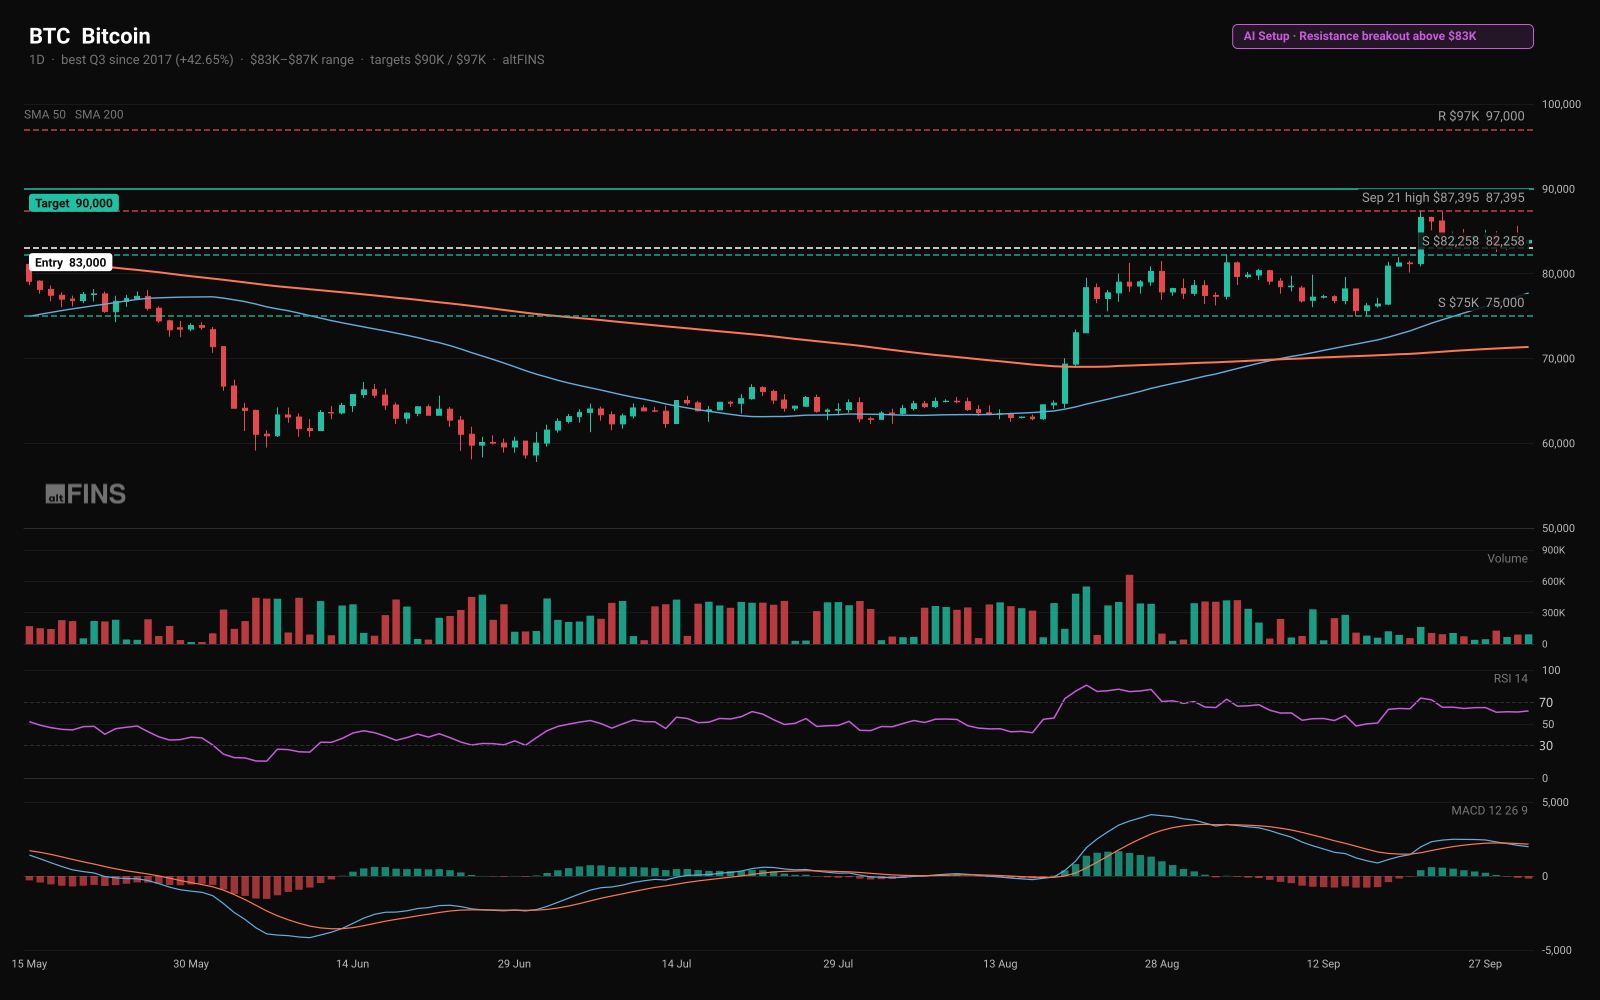Click the 12 Sep date axis label

click(1323, 964)
